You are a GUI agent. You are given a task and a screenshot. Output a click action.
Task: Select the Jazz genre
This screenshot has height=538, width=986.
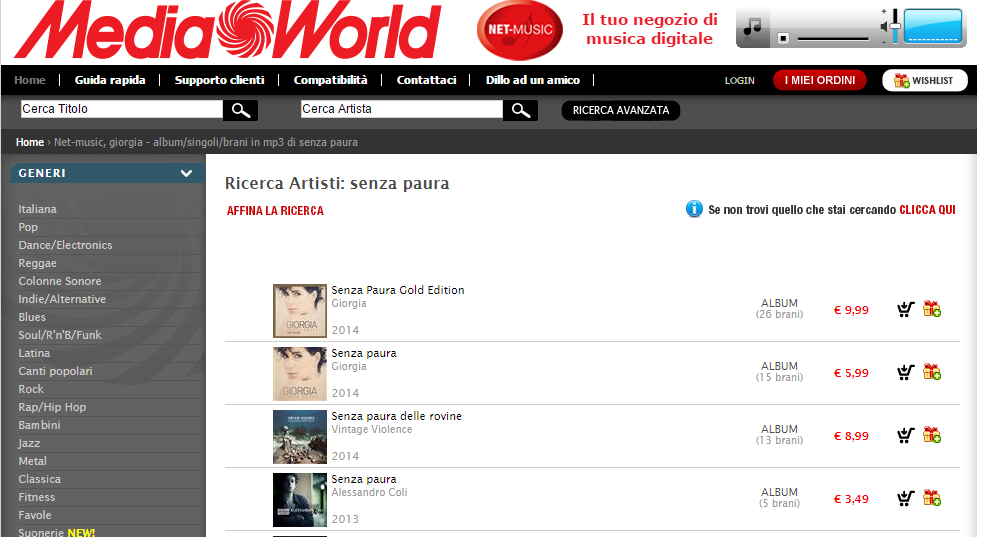[29, 443]
